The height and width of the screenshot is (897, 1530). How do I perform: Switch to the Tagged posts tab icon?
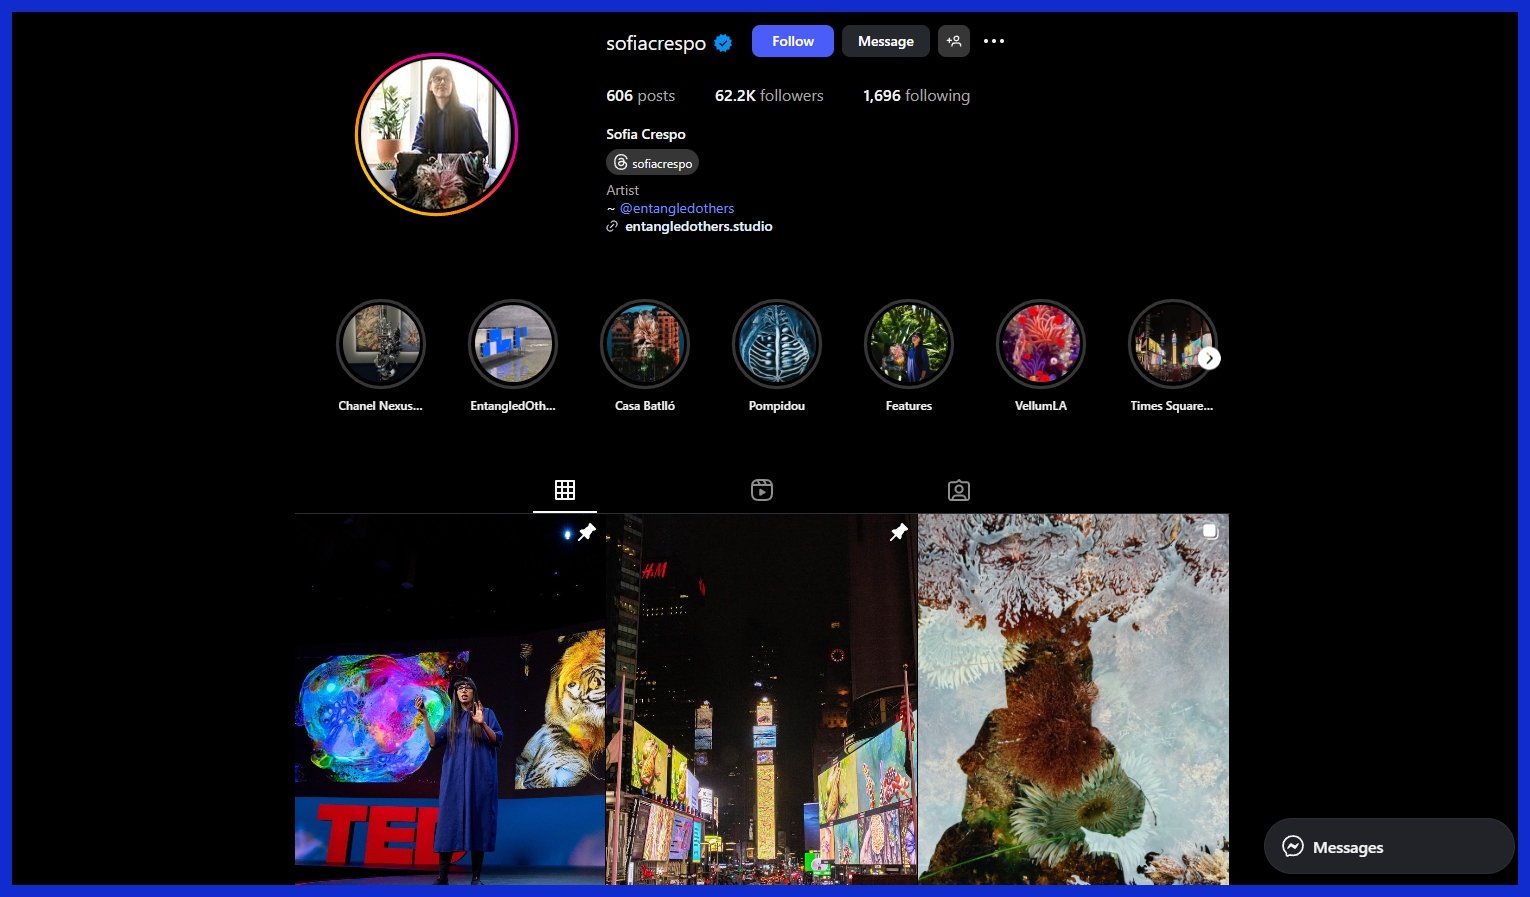click(958, 490)
